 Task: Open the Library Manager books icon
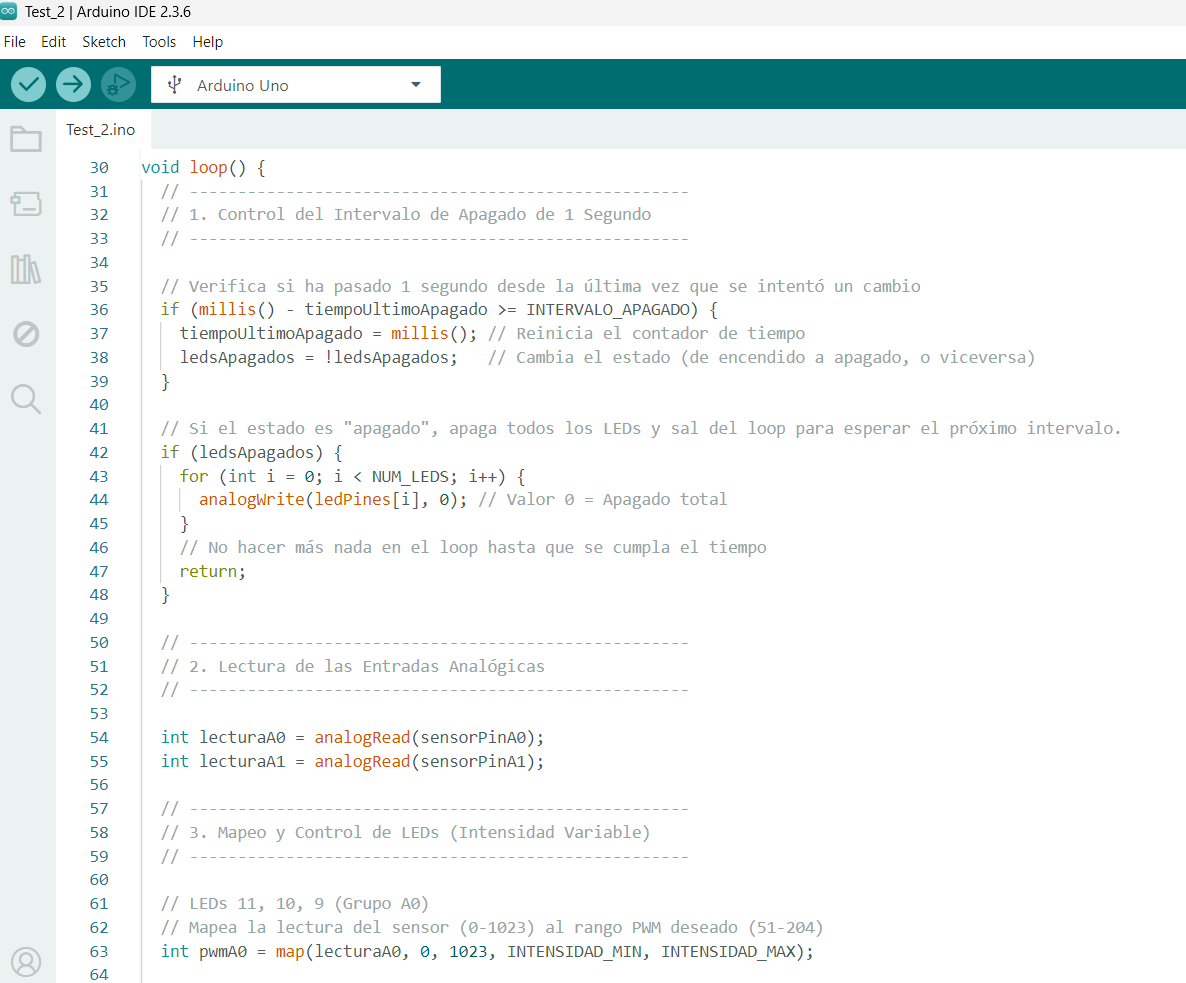coord(26,269)
